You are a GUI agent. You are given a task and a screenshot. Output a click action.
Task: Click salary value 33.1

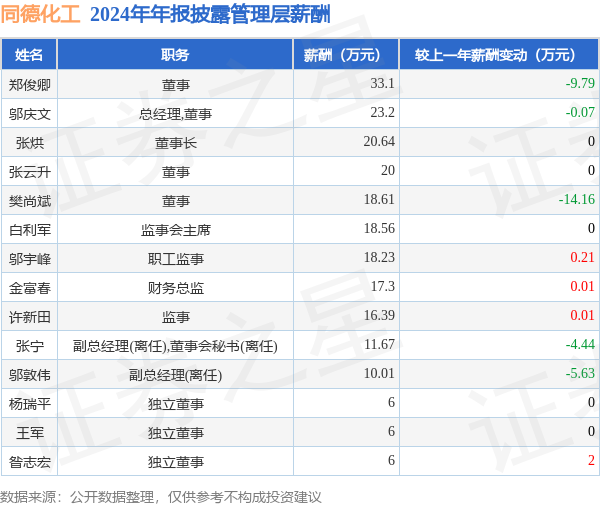382,83
